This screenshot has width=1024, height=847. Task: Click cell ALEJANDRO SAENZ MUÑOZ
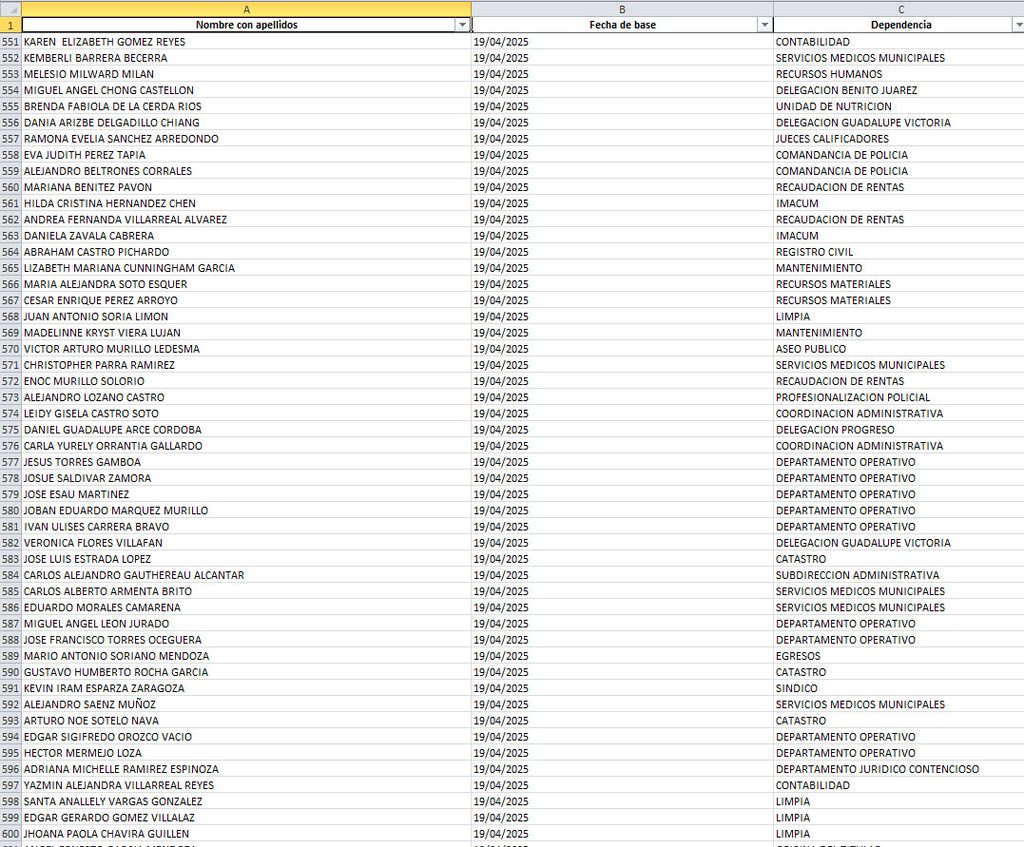246,705
